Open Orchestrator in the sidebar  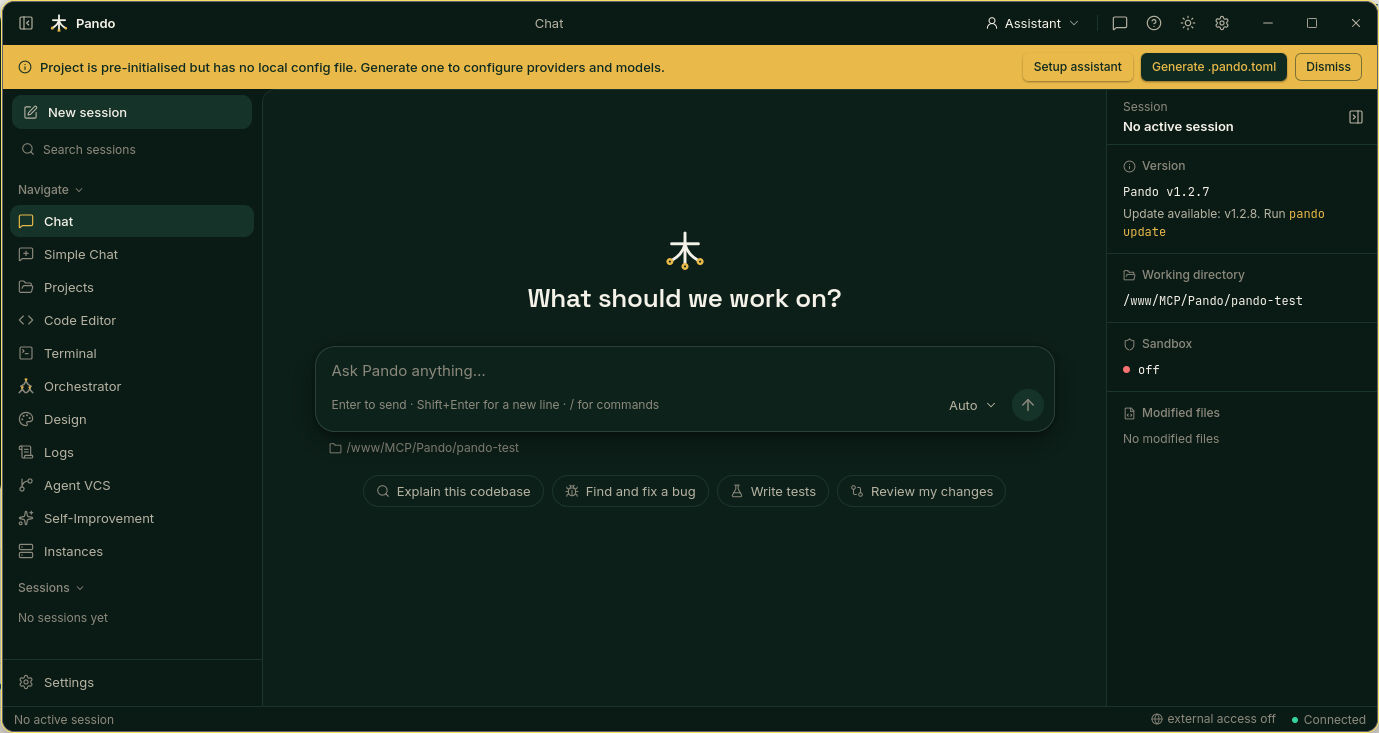132,386
